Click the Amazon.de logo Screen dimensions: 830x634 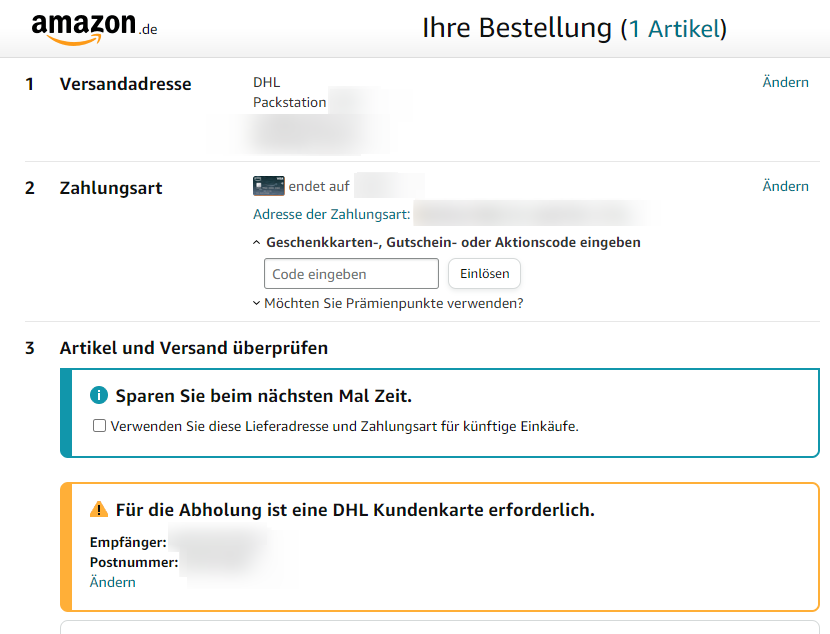pos(94,29)
